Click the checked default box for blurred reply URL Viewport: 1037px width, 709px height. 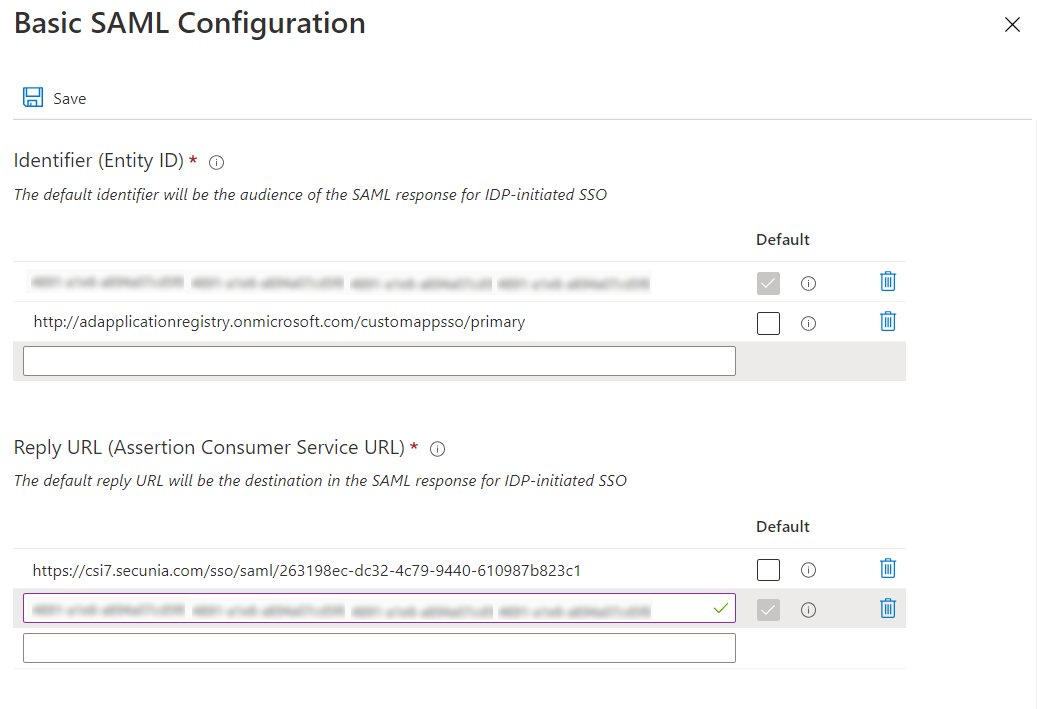point(768,609)
